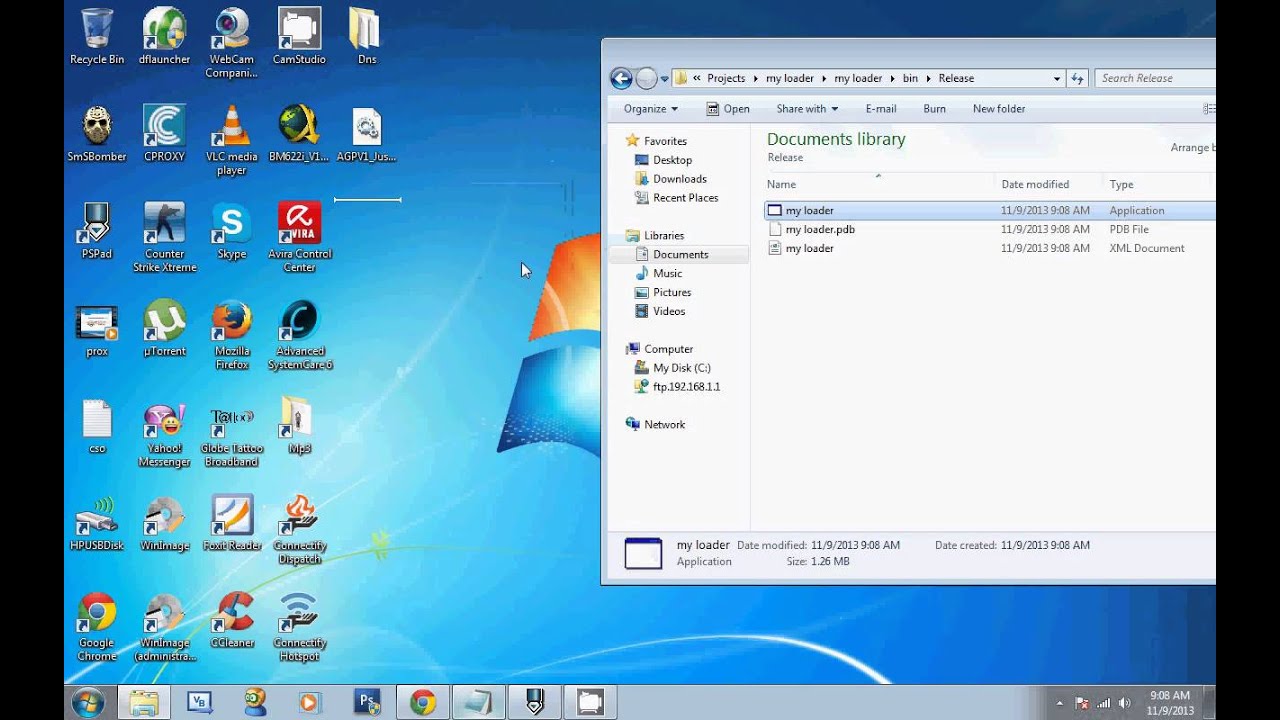The image size is (1280, 720).
Task: Open Foxit Reader desktop shortcut
Action: pos(232,523)
